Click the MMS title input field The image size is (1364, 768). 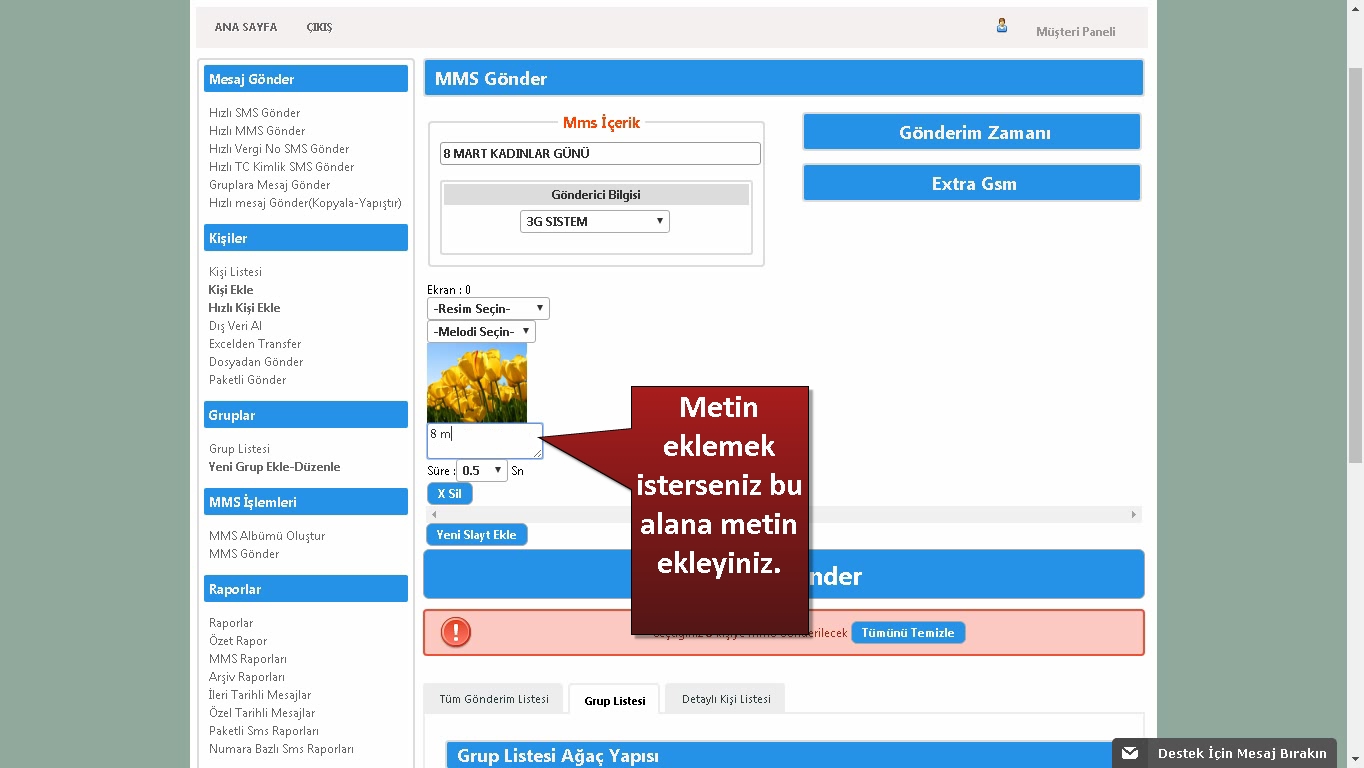[600, 153]
